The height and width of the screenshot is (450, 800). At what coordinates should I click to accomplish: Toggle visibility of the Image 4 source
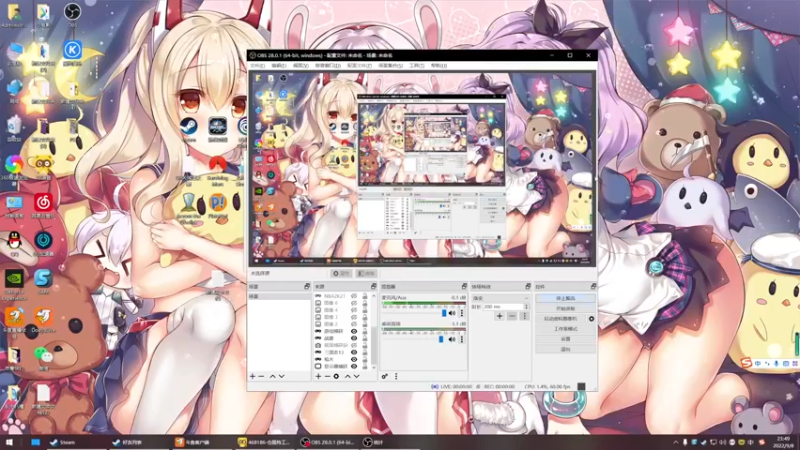354,310
